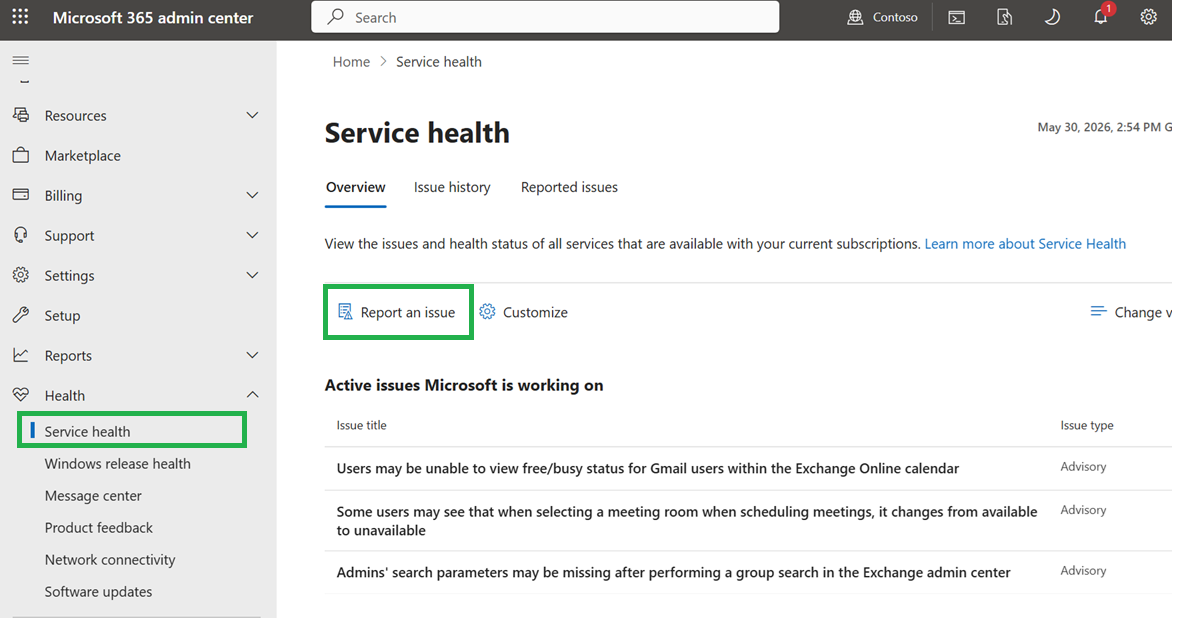The width and height of the screenshot is (1177, 618).
Task: Click the Contoso globe icon
Action: [855, 17]
